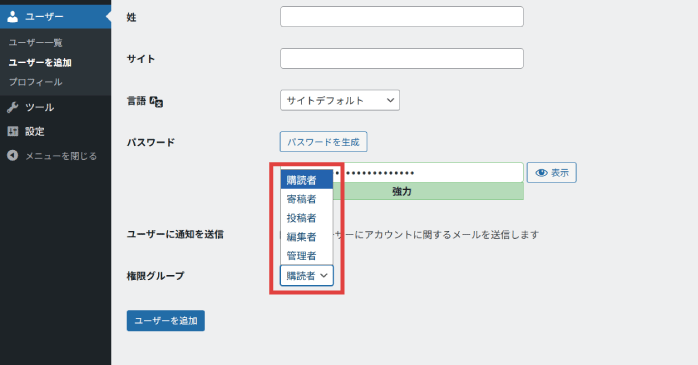Click the collapse menu arrow icon
This screenshot has height=365, width=698.
(13, 155)
